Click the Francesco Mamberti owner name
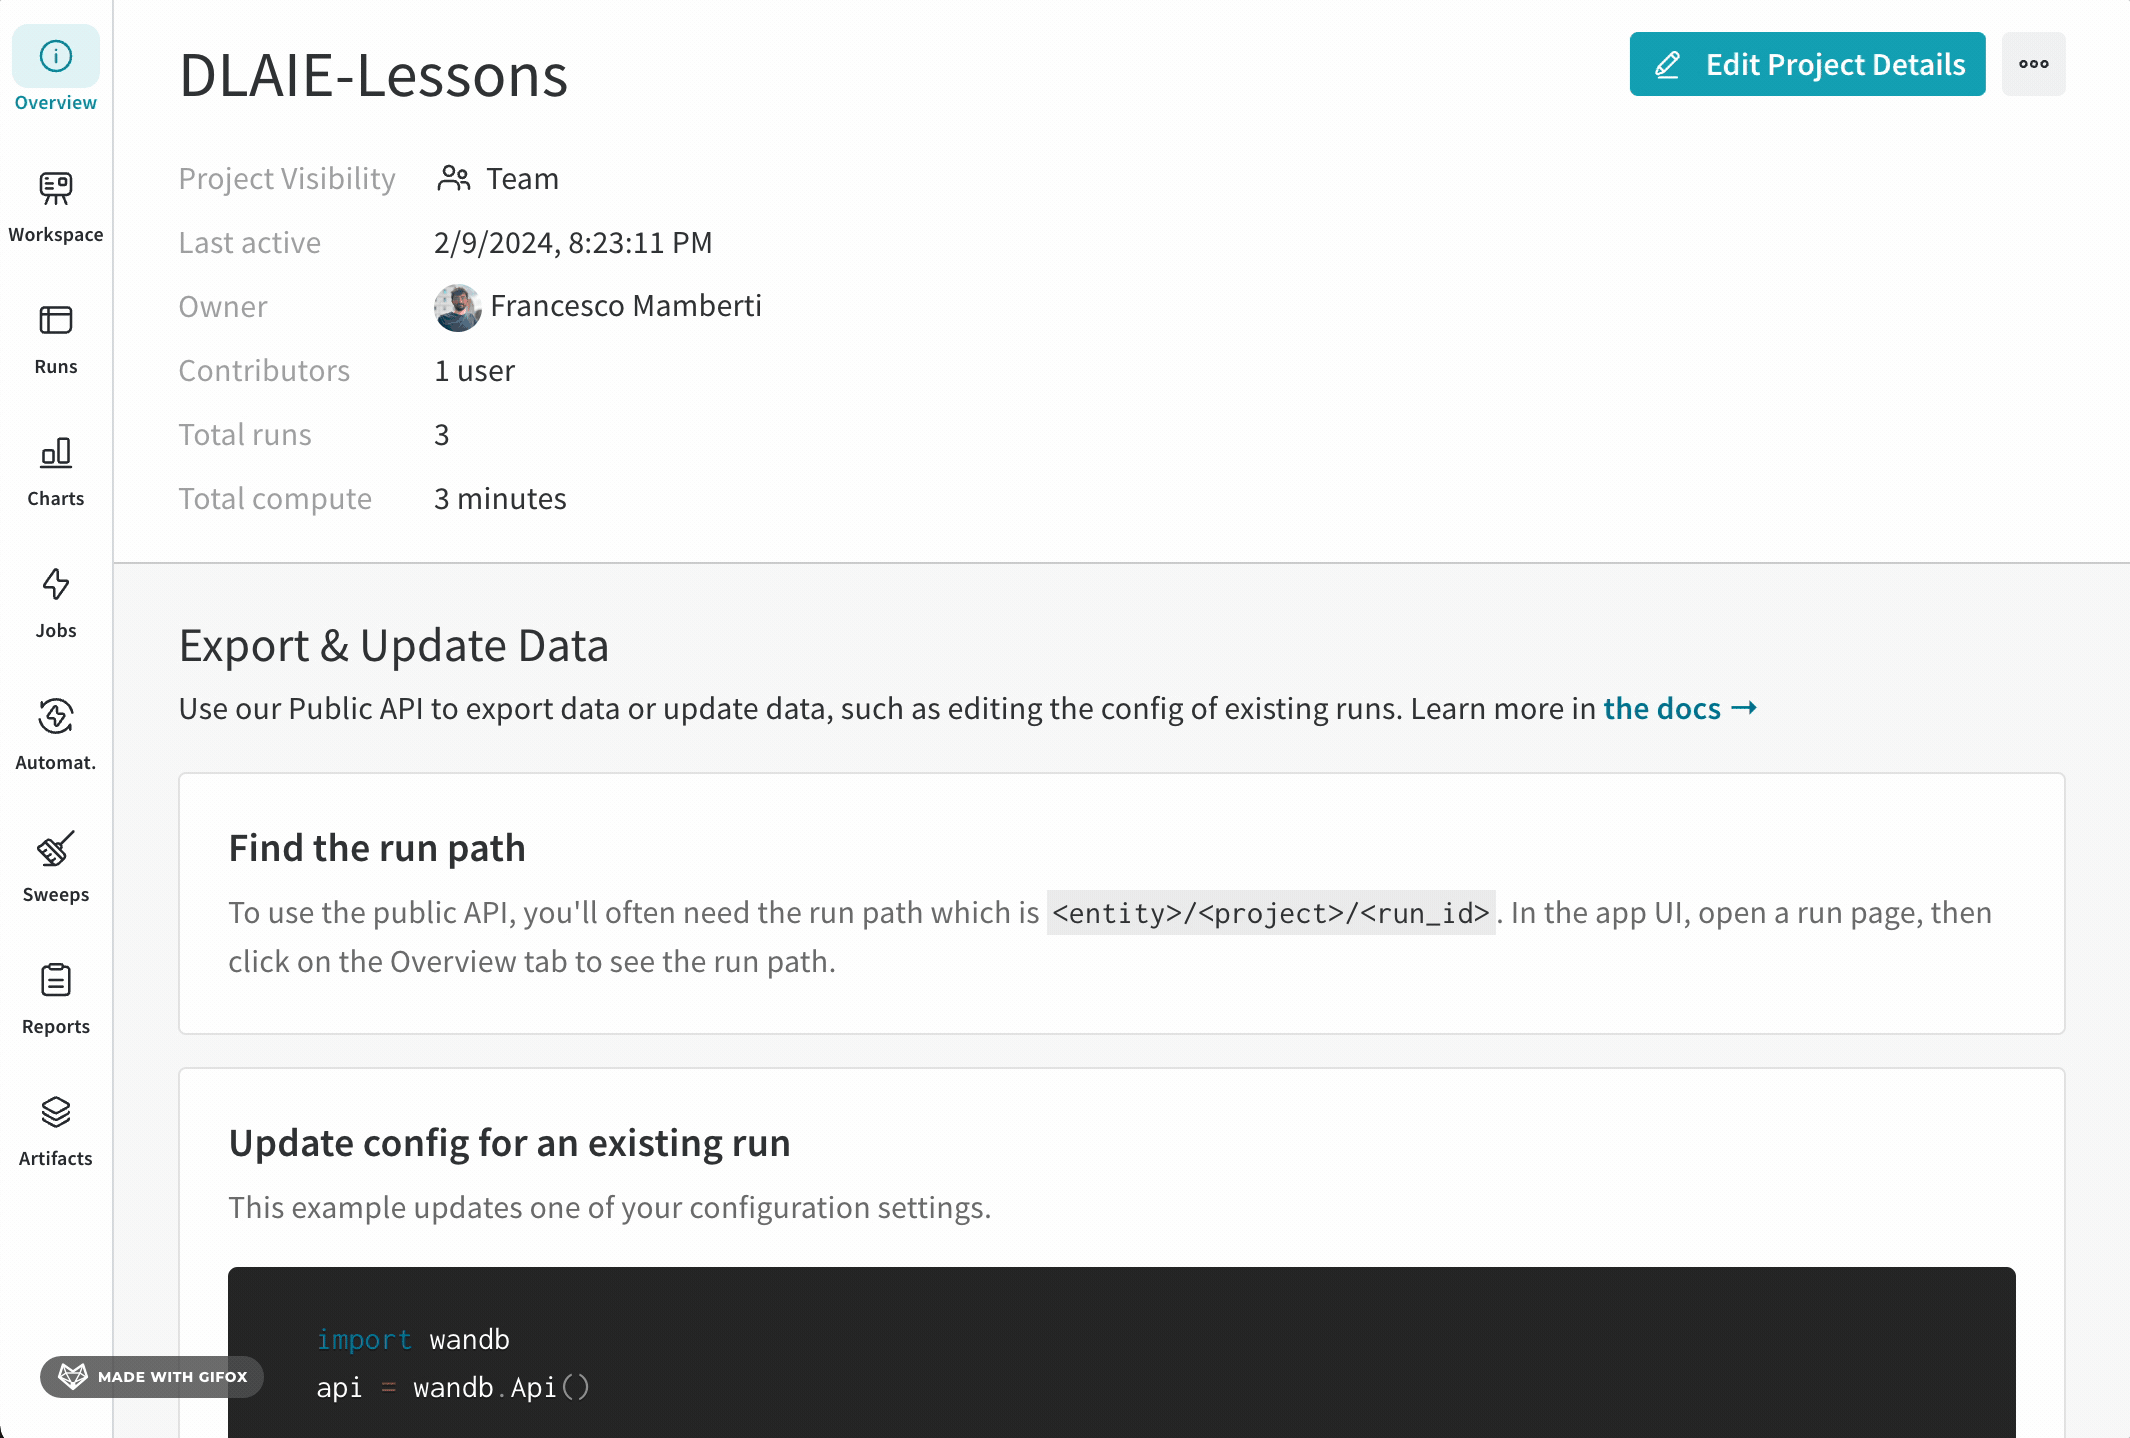Screen dimensions: 2130x1438 tap(626, 306)
